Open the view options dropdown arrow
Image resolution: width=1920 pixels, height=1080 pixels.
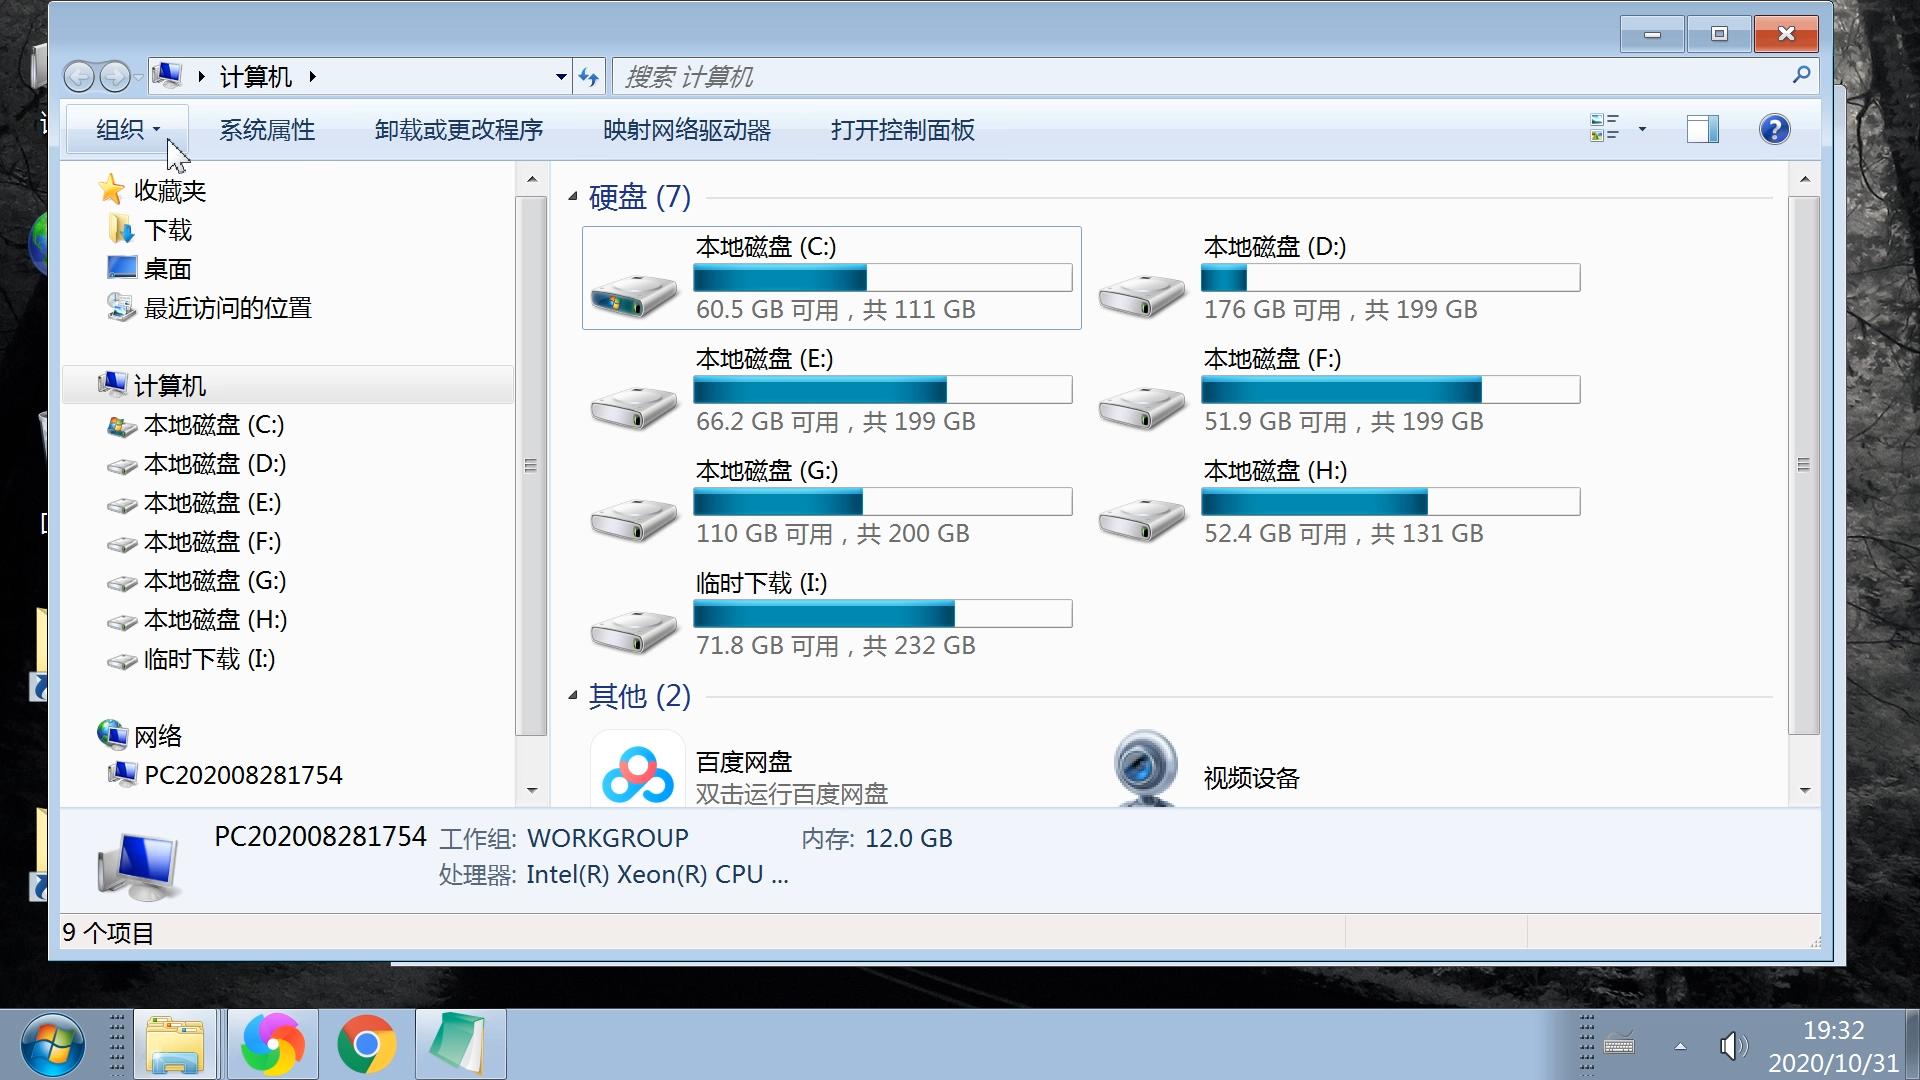1642,129
